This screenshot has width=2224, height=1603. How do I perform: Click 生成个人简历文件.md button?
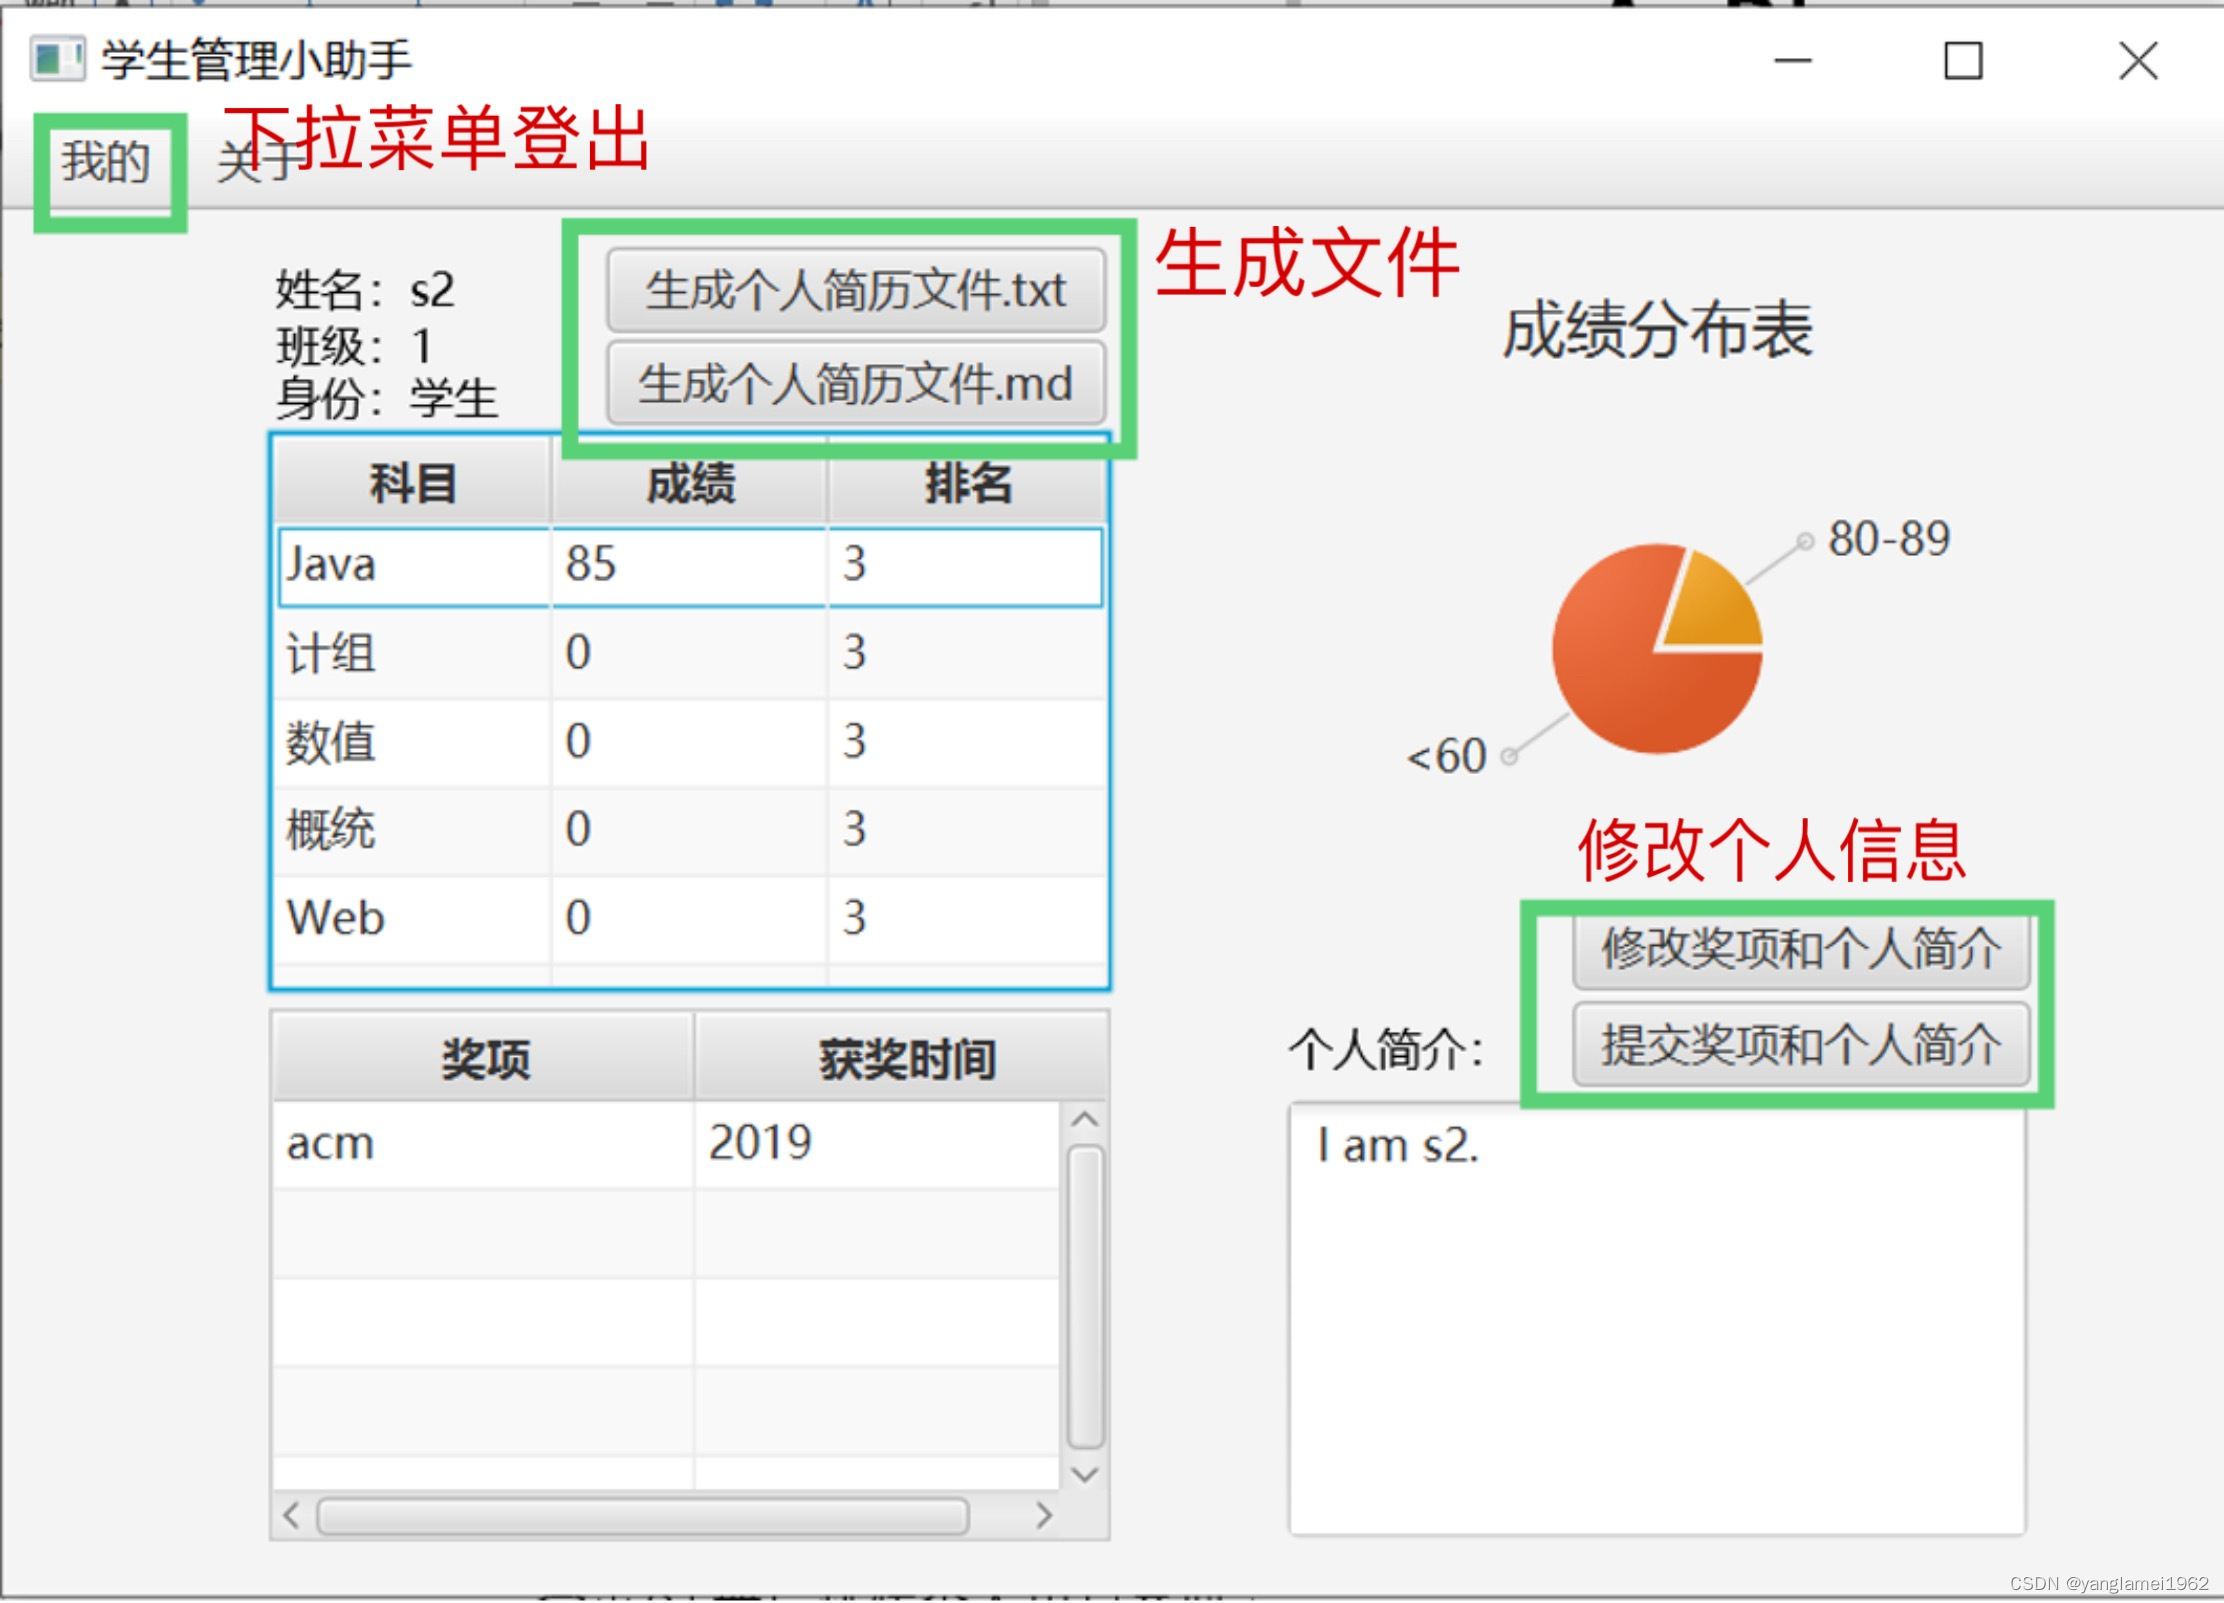coord(855,384)
